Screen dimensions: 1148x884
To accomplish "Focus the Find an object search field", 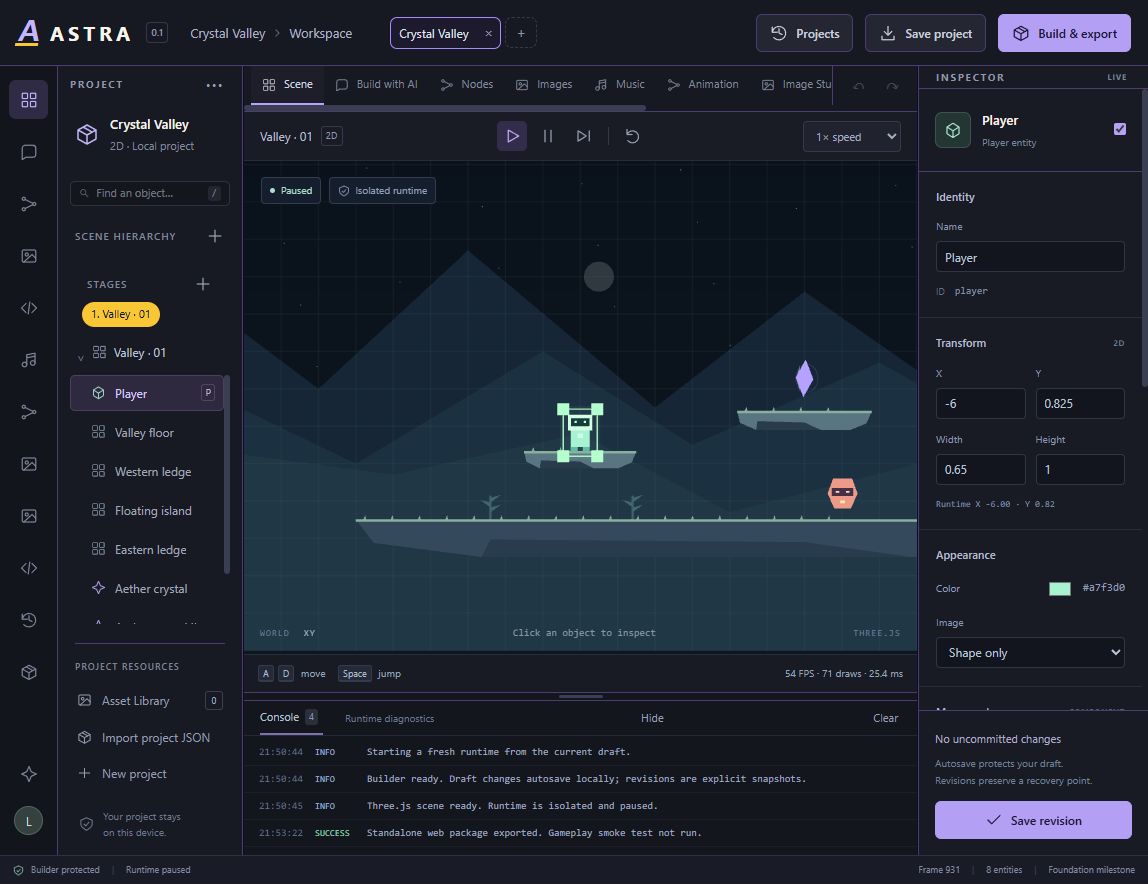I will pos(149,193).
